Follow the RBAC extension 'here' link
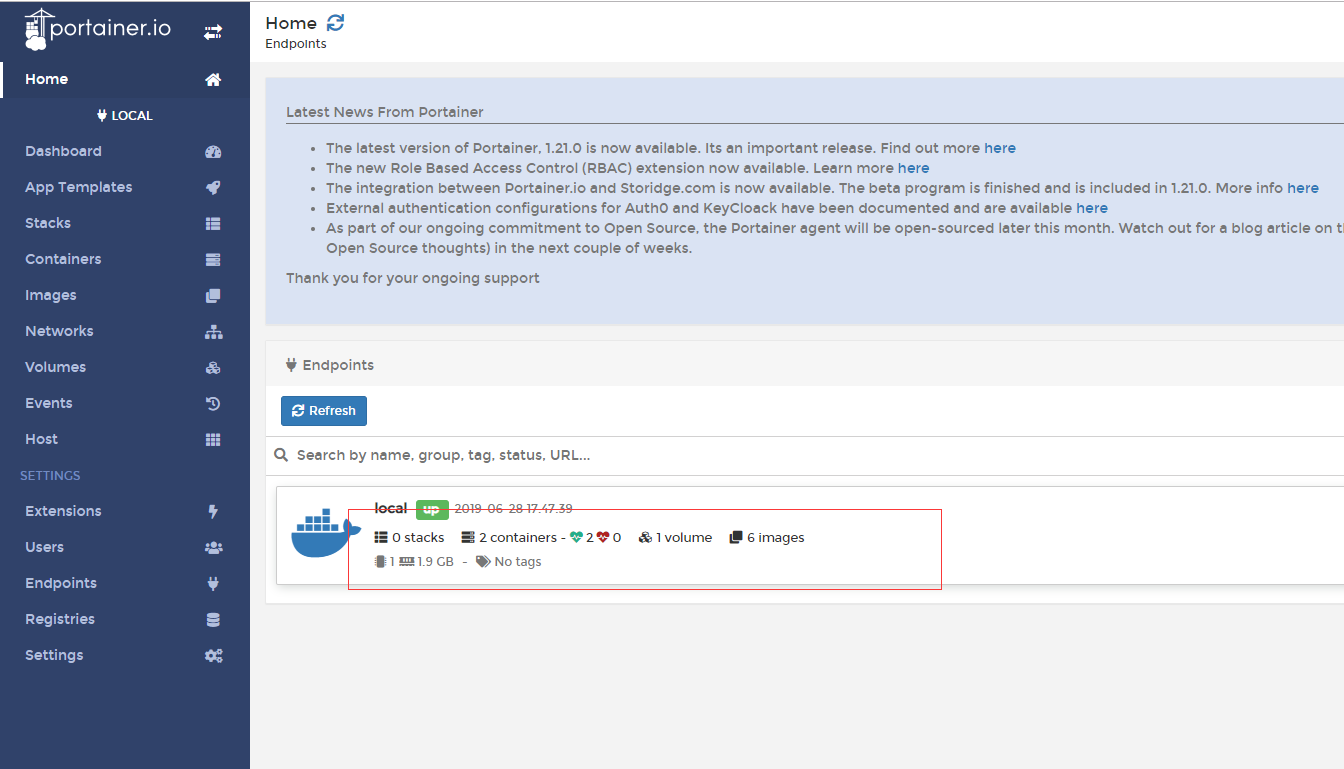The image size is (1344, 769). pos(913,168)
